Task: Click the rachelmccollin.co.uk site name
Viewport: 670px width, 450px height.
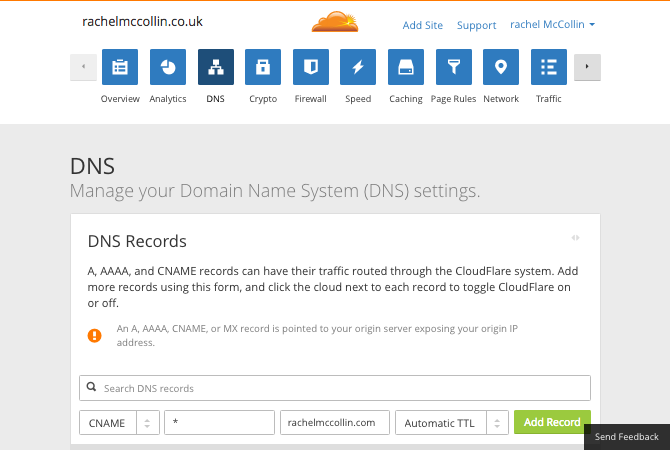Action: tap(142, 21)
